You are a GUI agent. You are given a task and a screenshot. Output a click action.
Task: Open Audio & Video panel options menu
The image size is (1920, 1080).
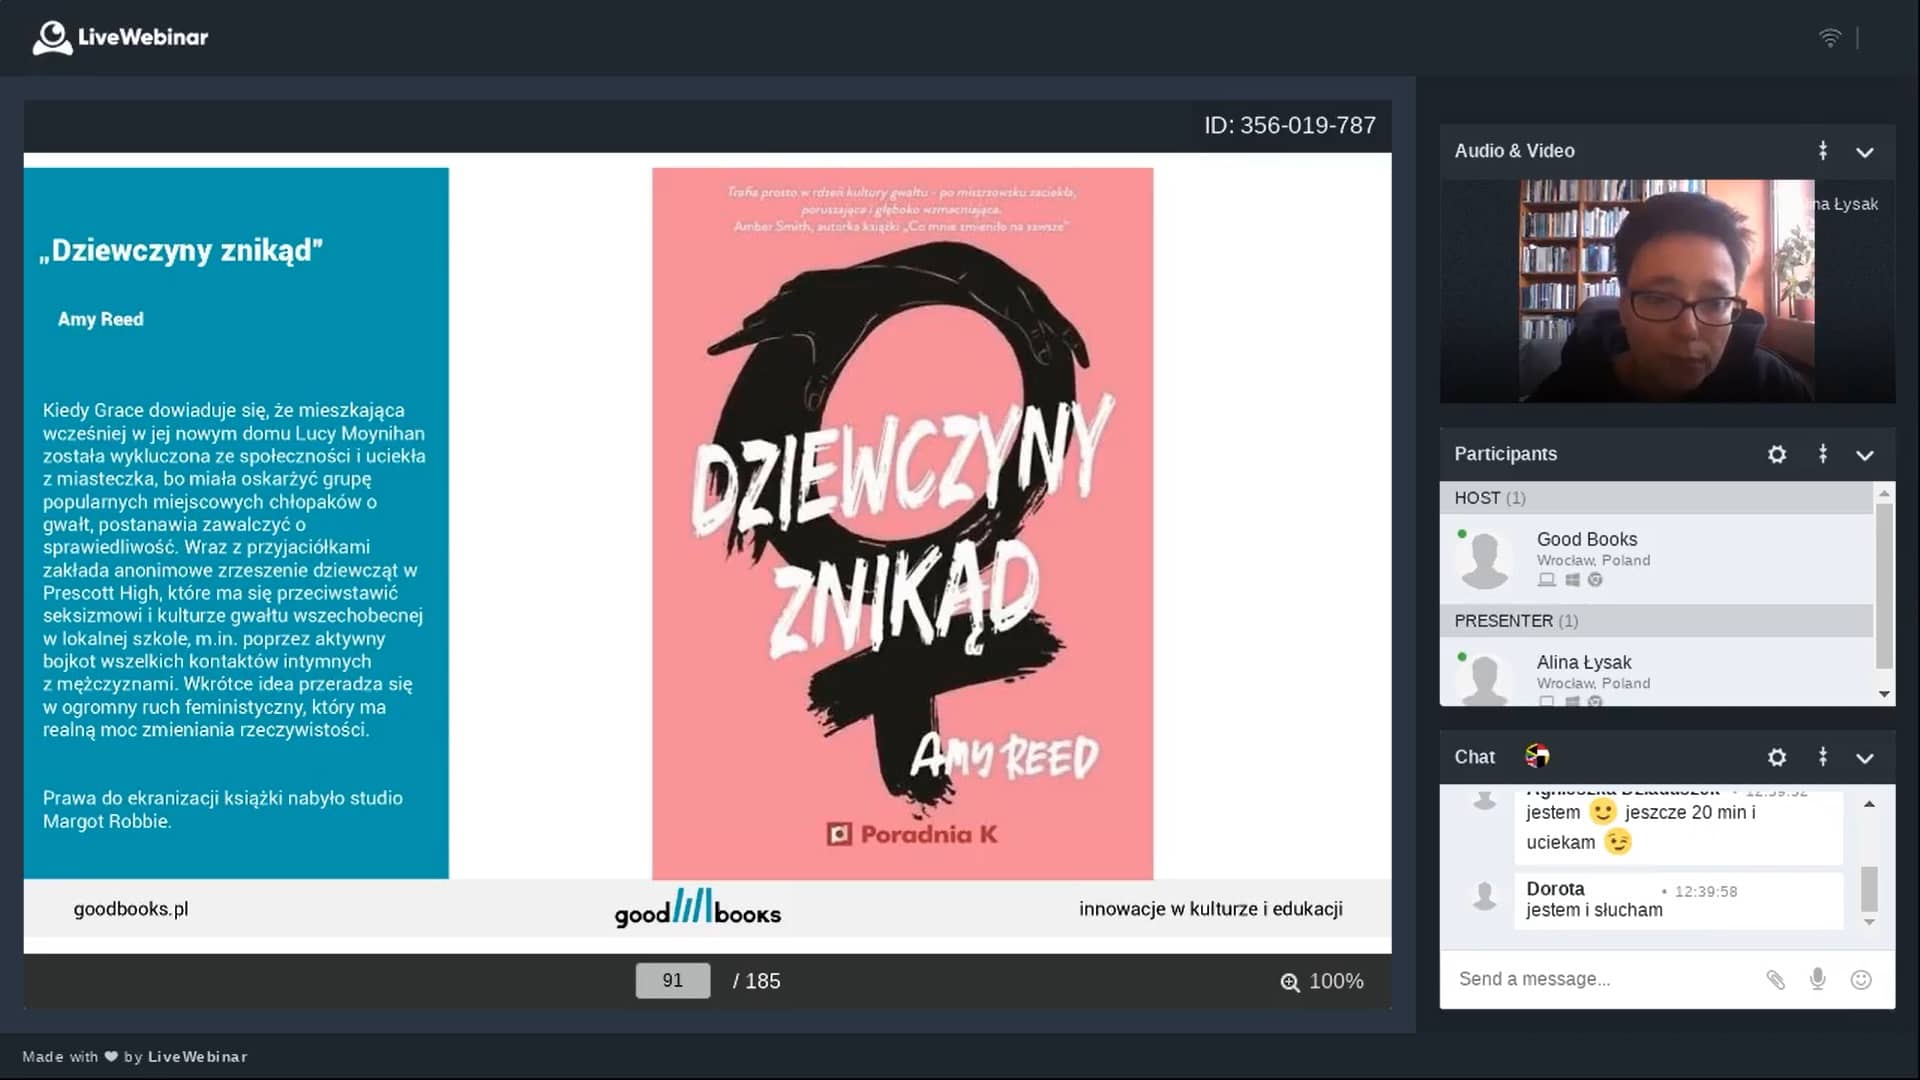(x=1823, y=151)
